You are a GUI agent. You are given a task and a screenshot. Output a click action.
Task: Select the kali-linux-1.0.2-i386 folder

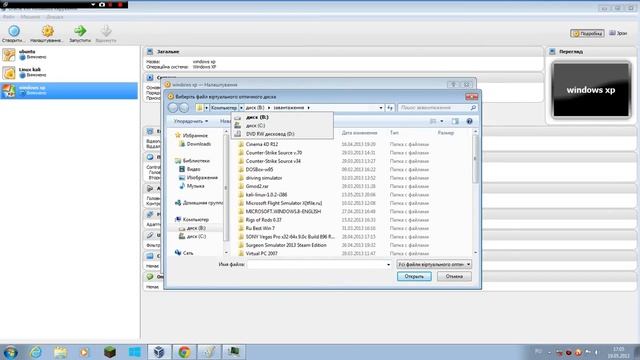tap(266, 195)
